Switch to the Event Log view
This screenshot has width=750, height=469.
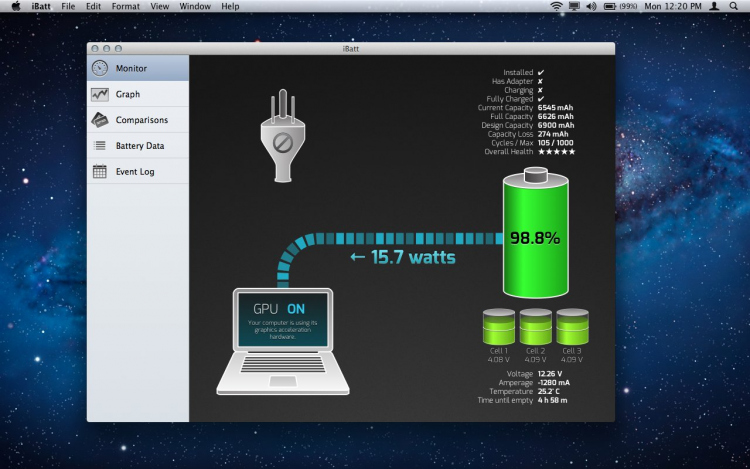click(138, 171)
